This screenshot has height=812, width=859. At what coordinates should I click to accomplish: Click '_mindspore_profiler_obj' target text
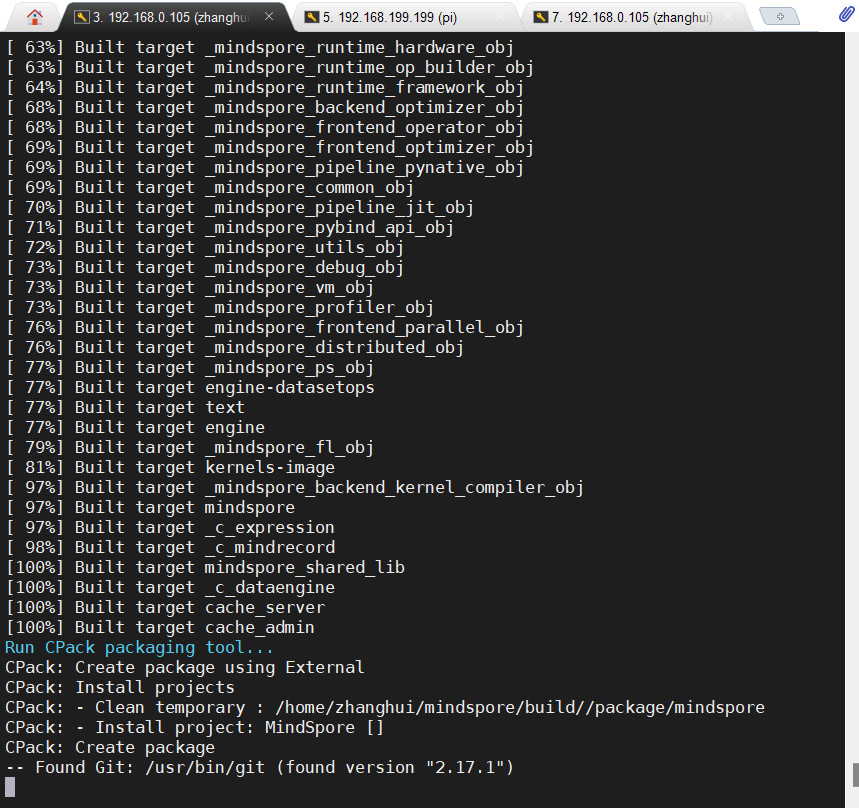(x=320, y=307)
